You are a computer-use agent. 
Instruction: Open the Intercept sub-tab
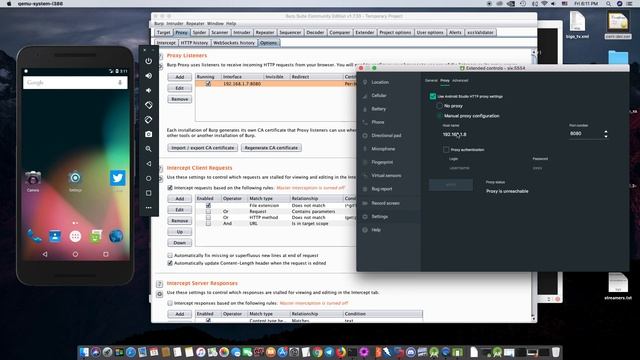(166, 42)
